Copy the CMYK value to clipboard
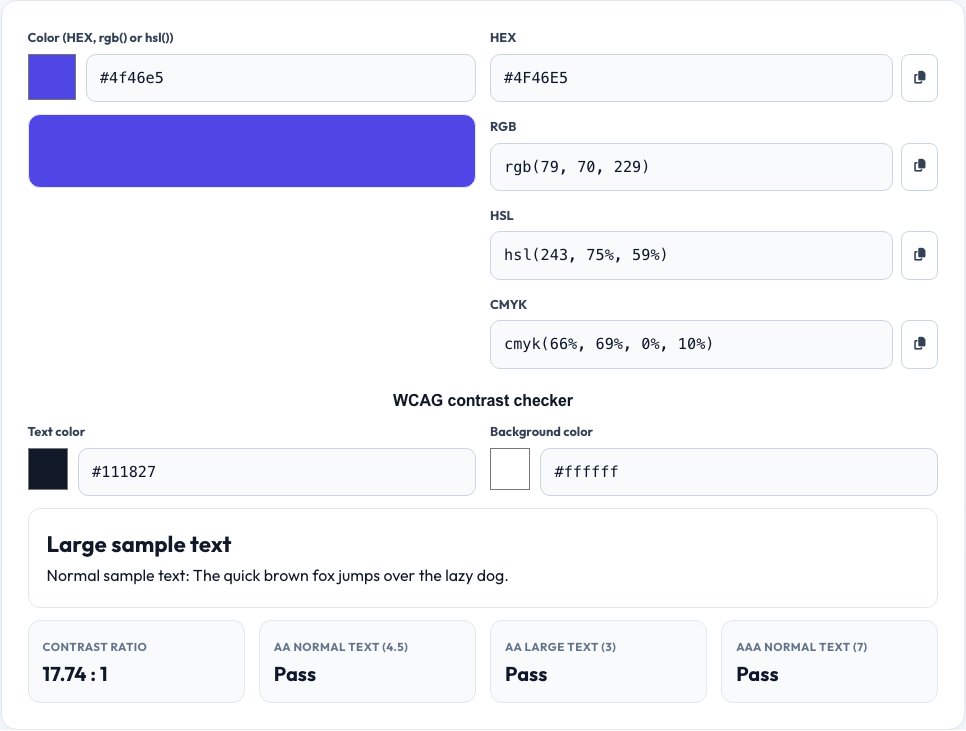This screenshot has height=731, width=966. tap(919, 344)
